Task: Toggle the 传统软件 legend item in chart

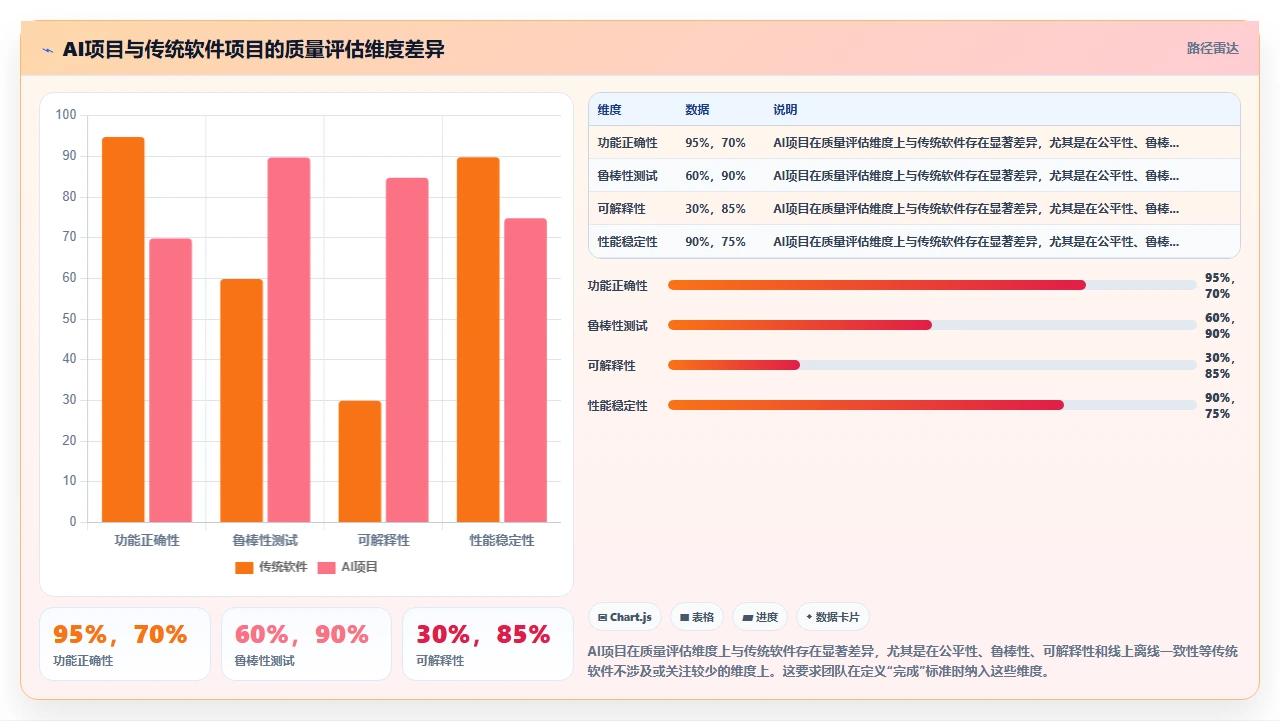Action: (271, 567)
